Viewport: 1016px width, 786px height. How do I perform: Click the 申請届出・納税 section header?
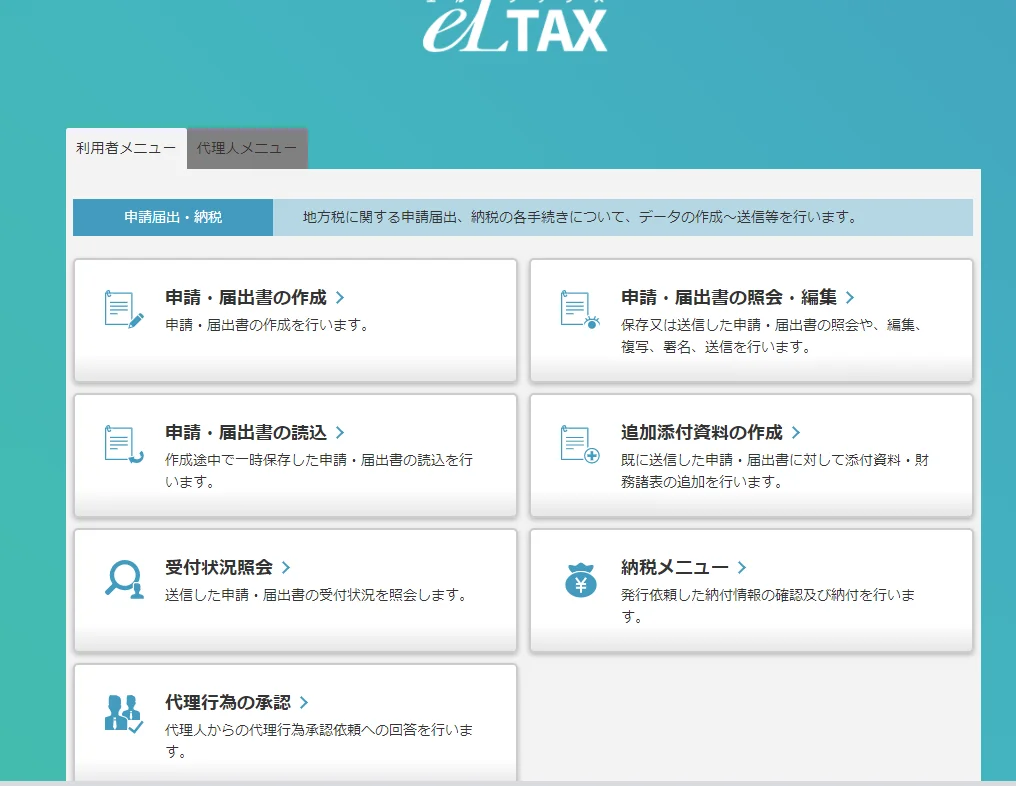(173, 217)
